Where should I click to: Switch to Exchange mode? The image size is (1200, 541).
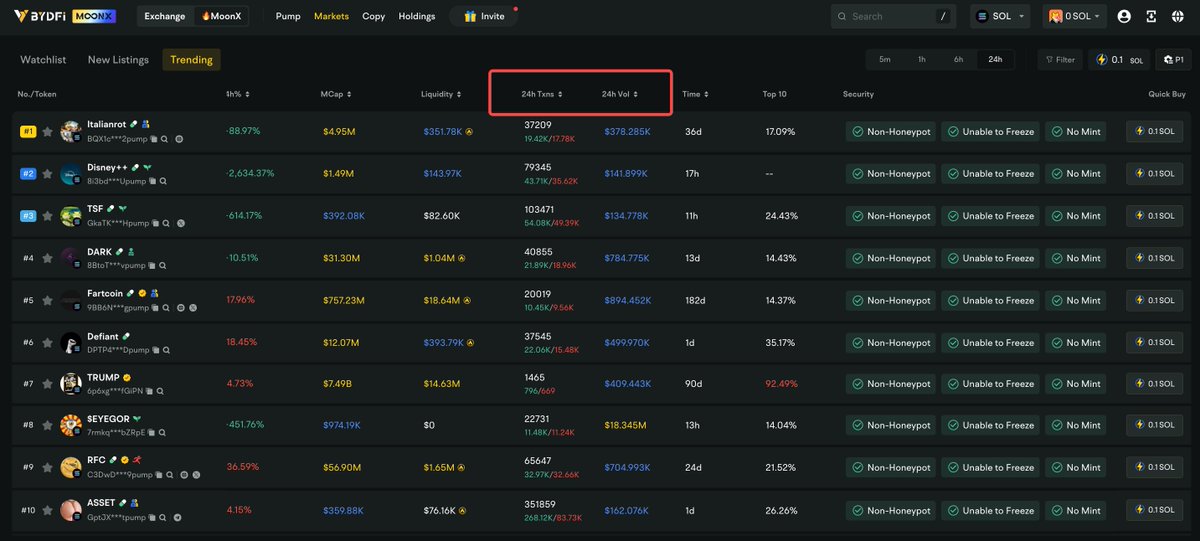pos(164,16)
